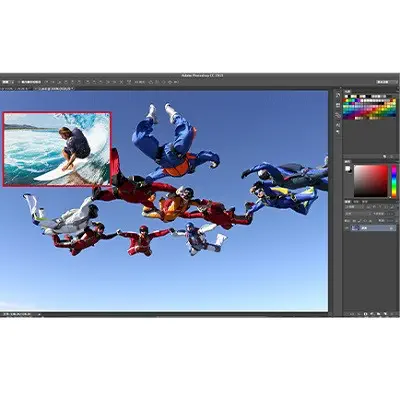Hide the Background layer with its eye icon
Image resolution: width=400 pixels, height=400 pixels.
click(x=347, y=228)
